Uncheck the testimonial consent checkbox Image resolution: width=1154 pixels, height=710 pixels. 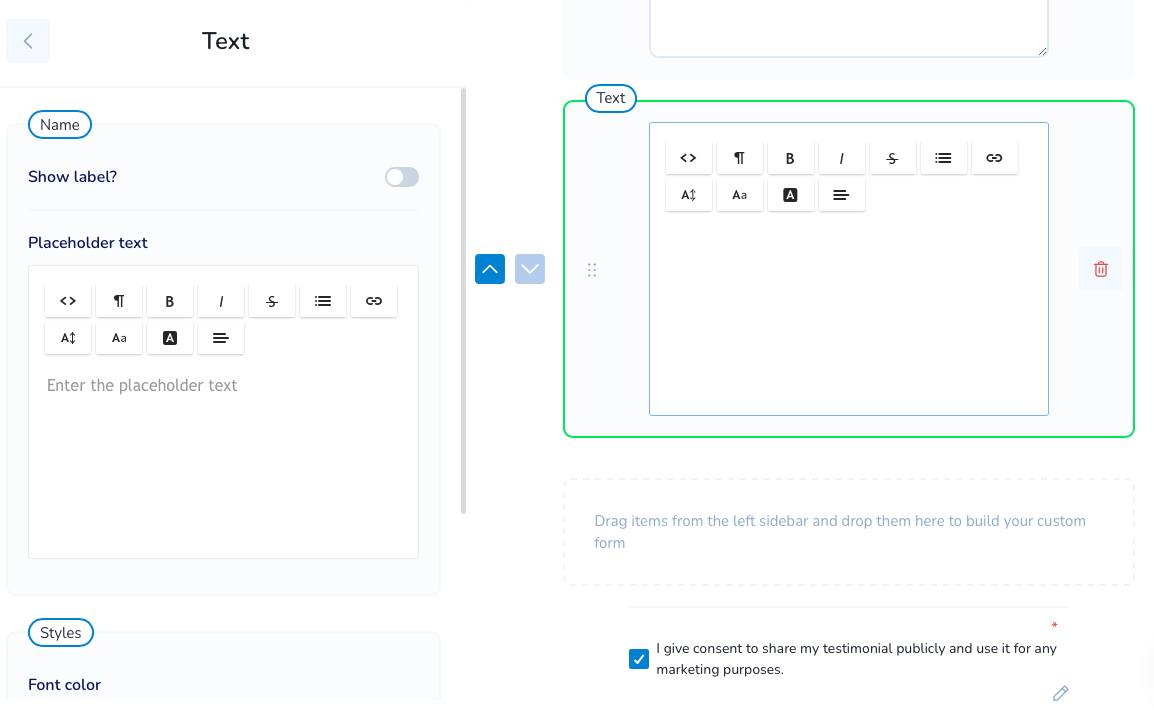pyautogui.click(x=639, y=658)
